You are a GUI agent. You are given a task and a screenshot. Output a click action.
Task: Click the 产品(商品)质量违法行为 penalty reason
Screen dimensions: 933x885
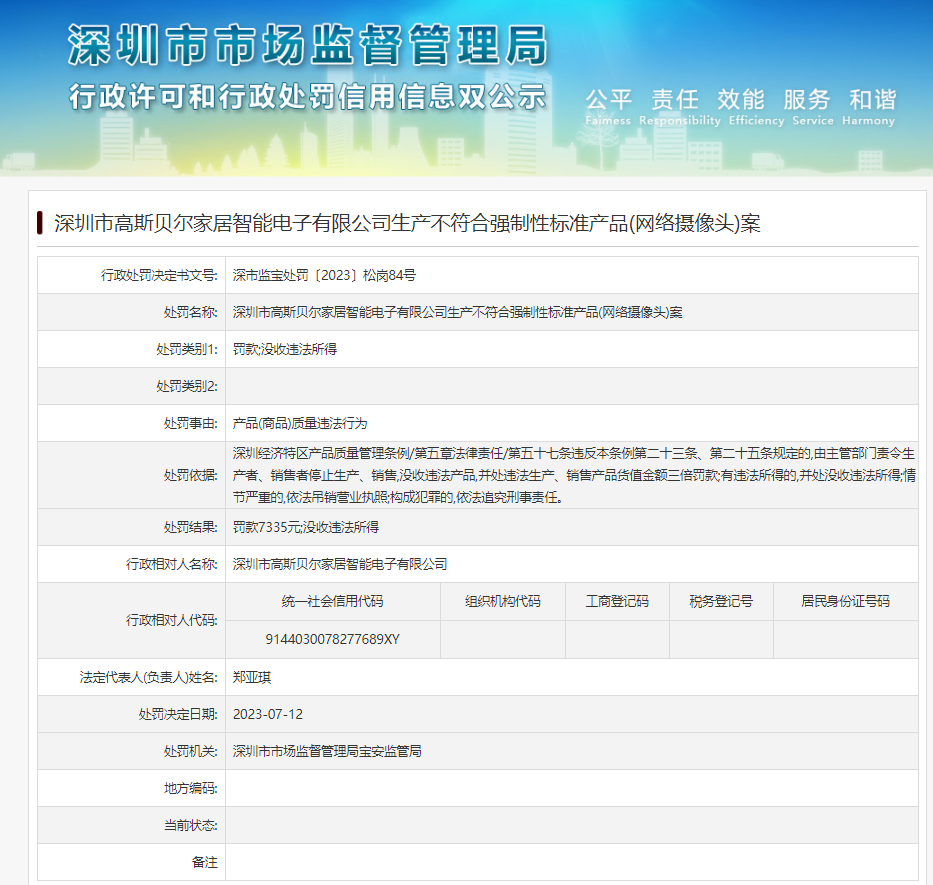299,423
